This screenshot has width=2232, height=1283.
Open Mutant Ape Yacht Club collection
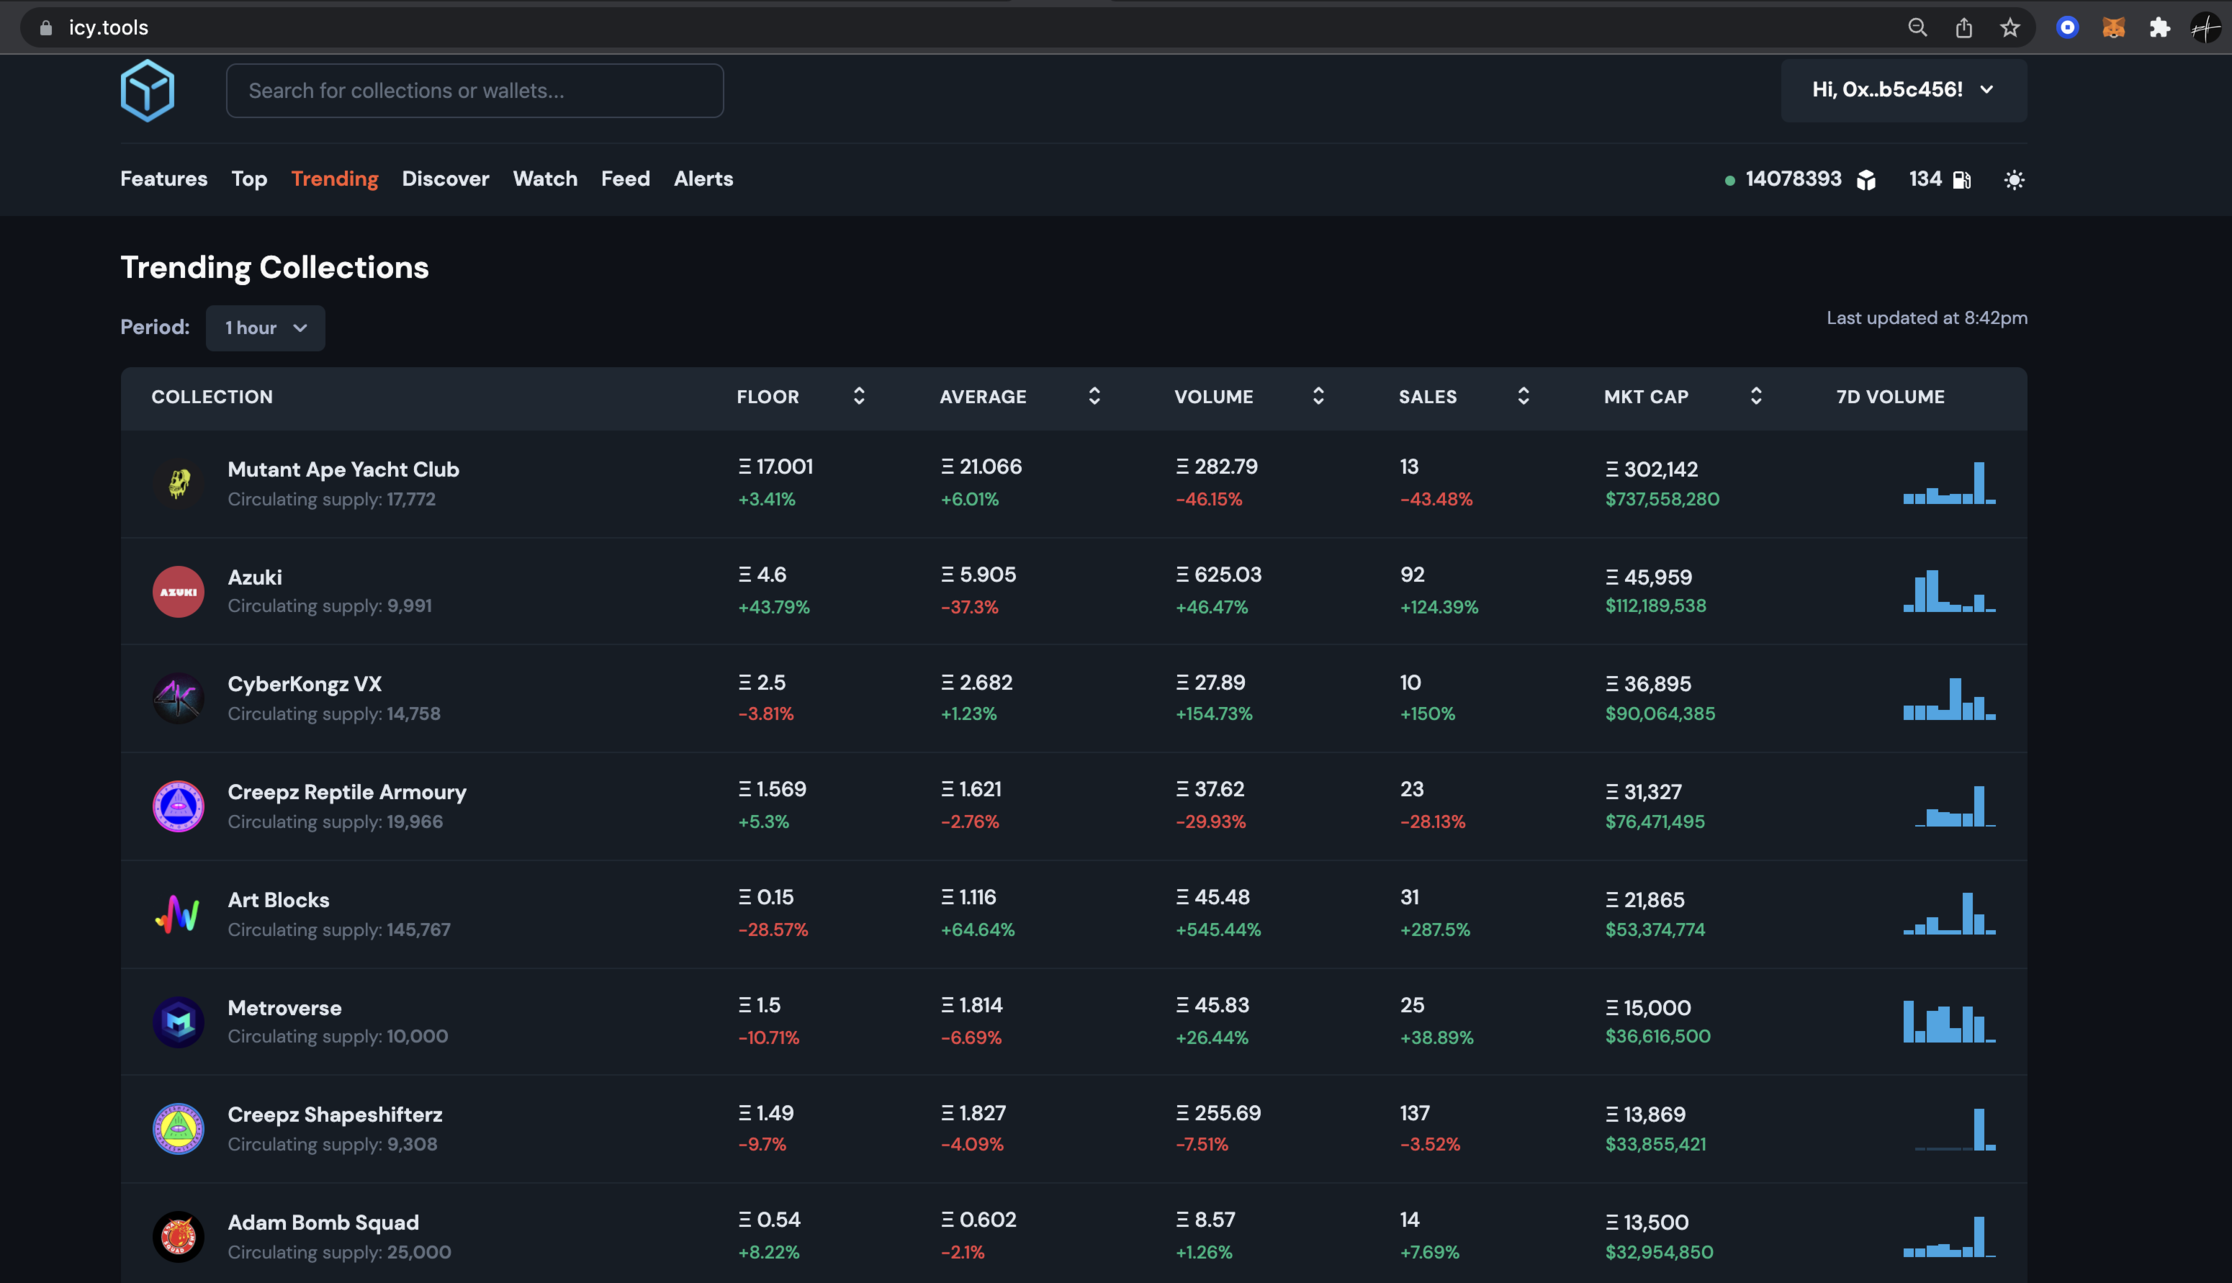pos(343,470)
